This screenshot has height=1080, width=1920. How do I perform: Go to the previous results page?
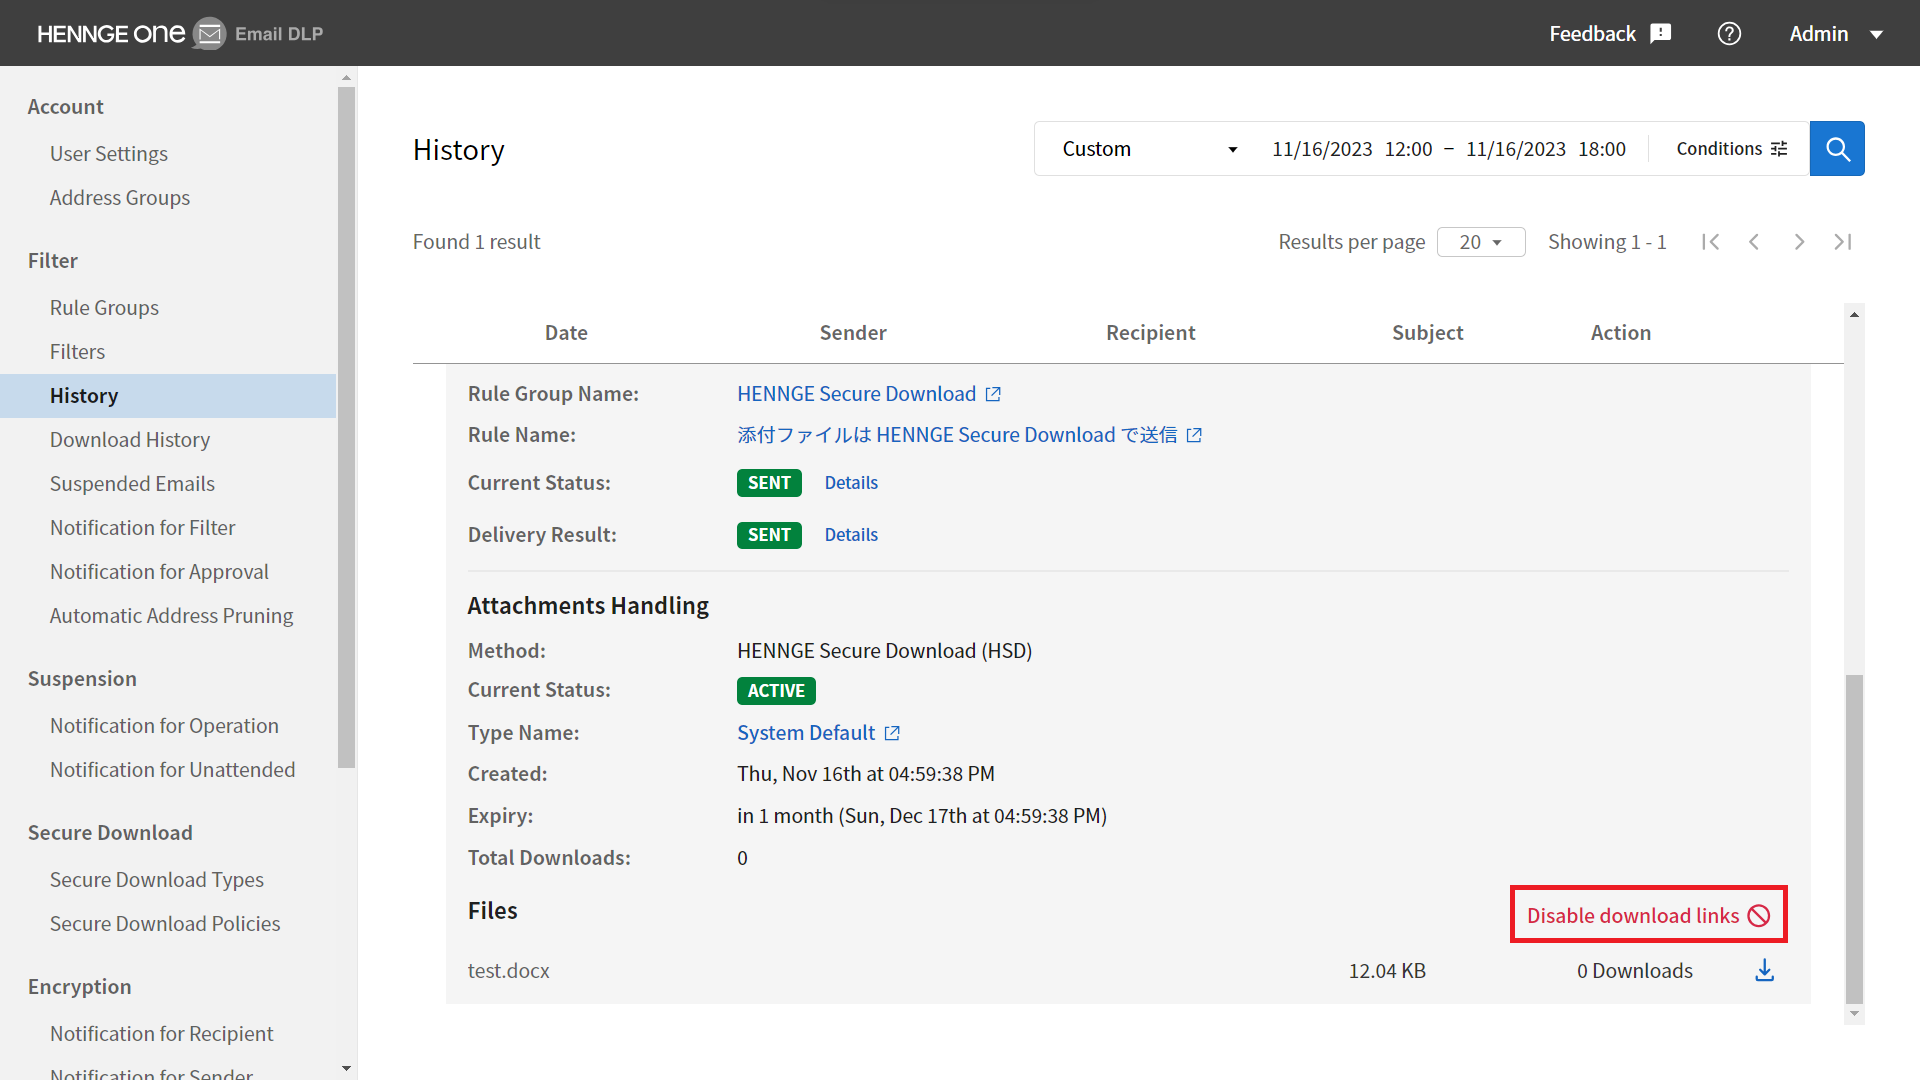1754,242
